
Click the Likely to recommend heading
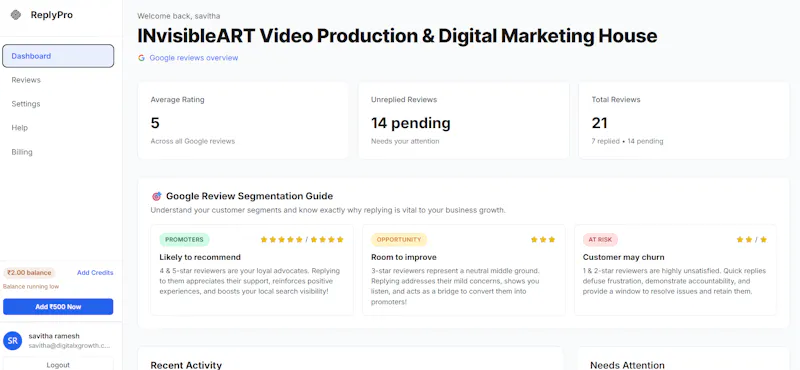coord(200,257)
